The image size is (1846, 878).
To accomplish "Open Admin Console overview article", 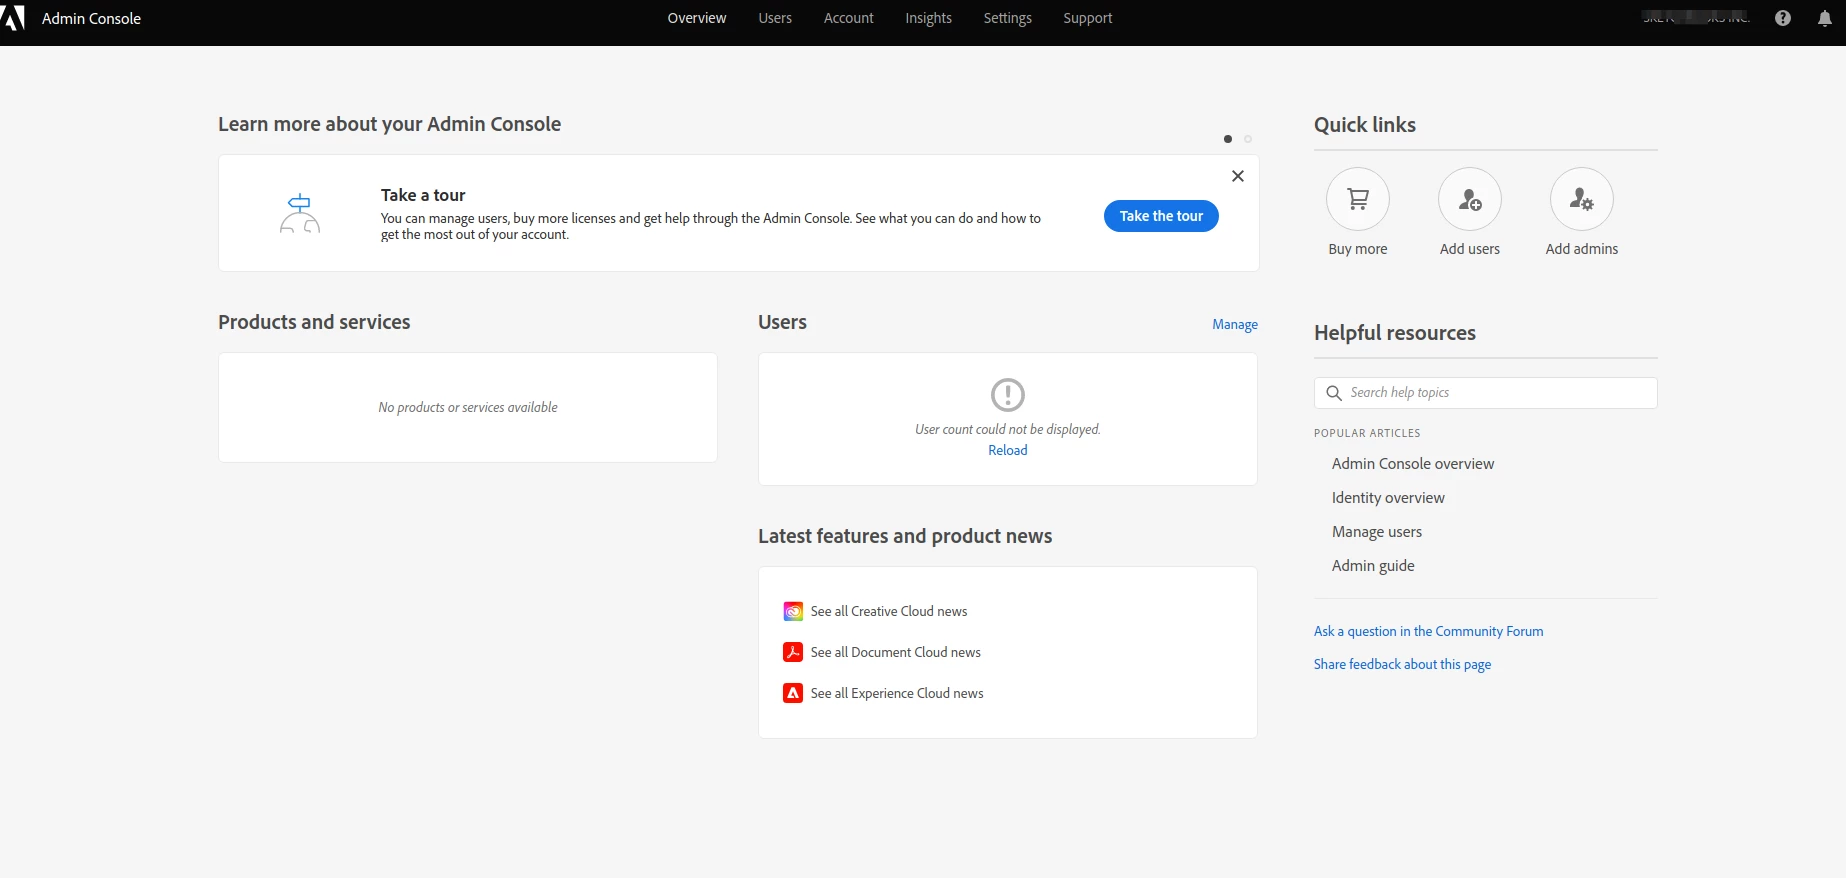I will click(1413, 464).
